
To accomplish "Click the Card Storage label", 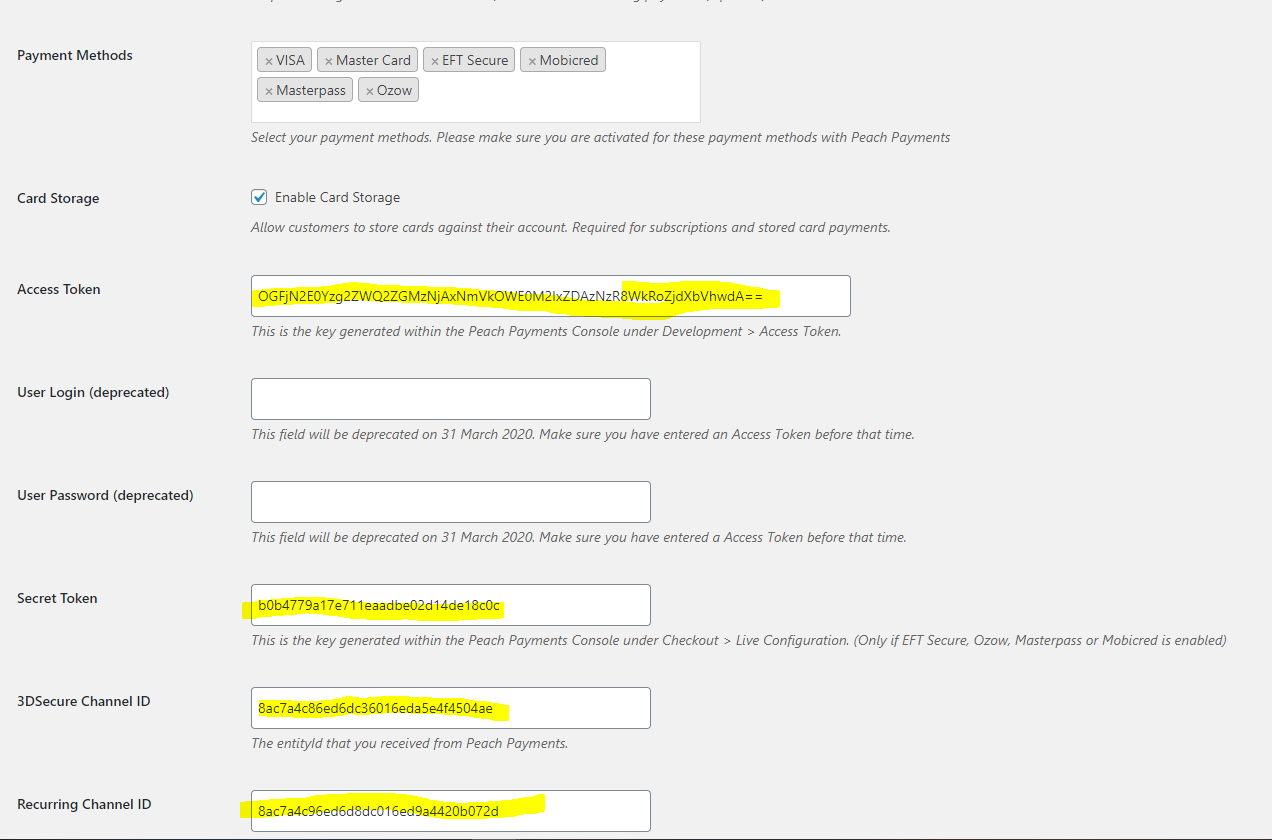I will tap(58, 198).
